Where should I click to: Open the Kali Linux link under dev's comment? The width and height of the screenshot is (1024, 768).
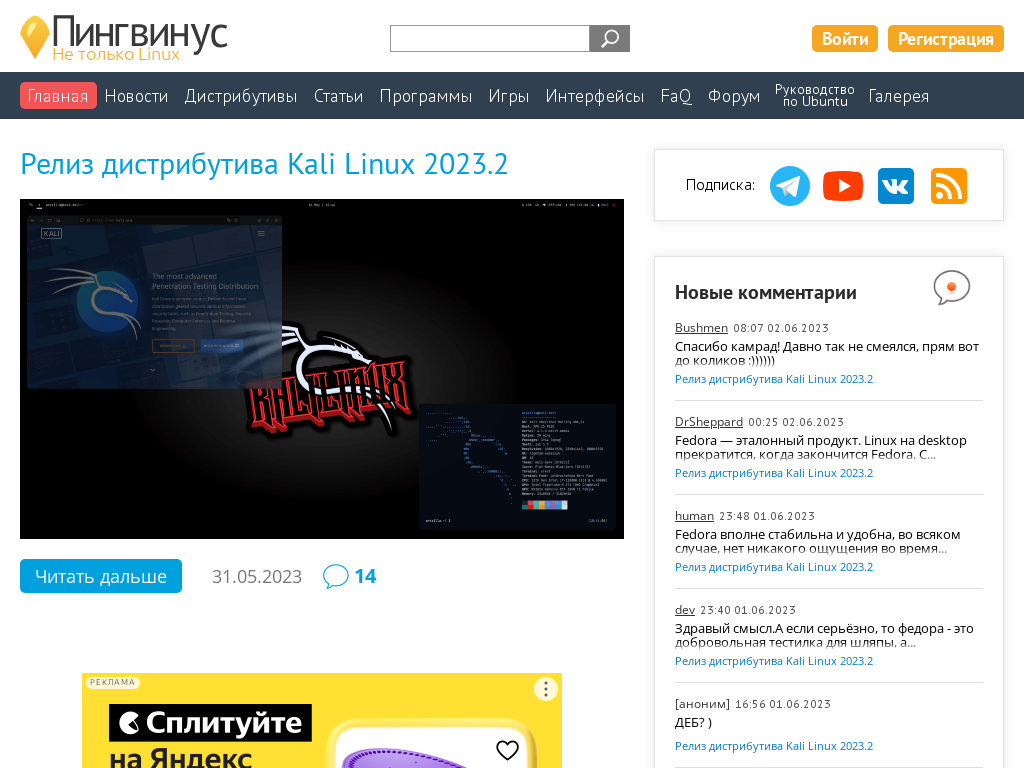(x=774, y=662)
